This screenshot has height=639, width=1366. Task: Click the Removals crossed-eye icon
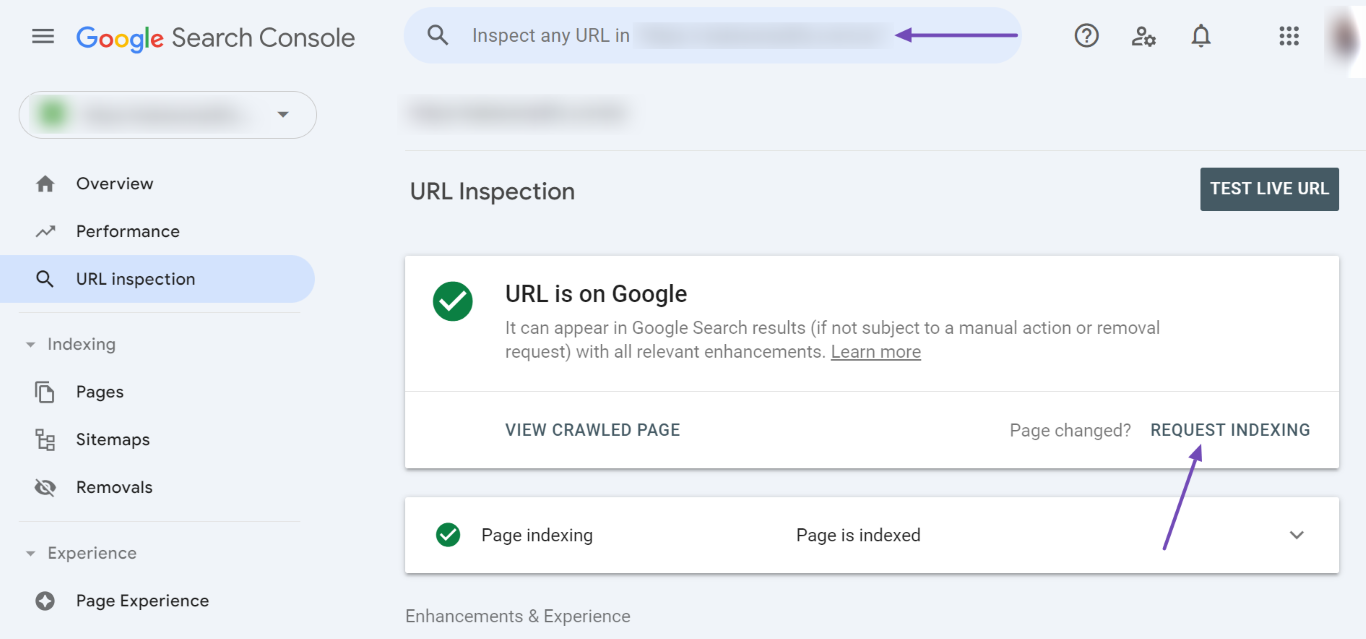coord(45,488)
